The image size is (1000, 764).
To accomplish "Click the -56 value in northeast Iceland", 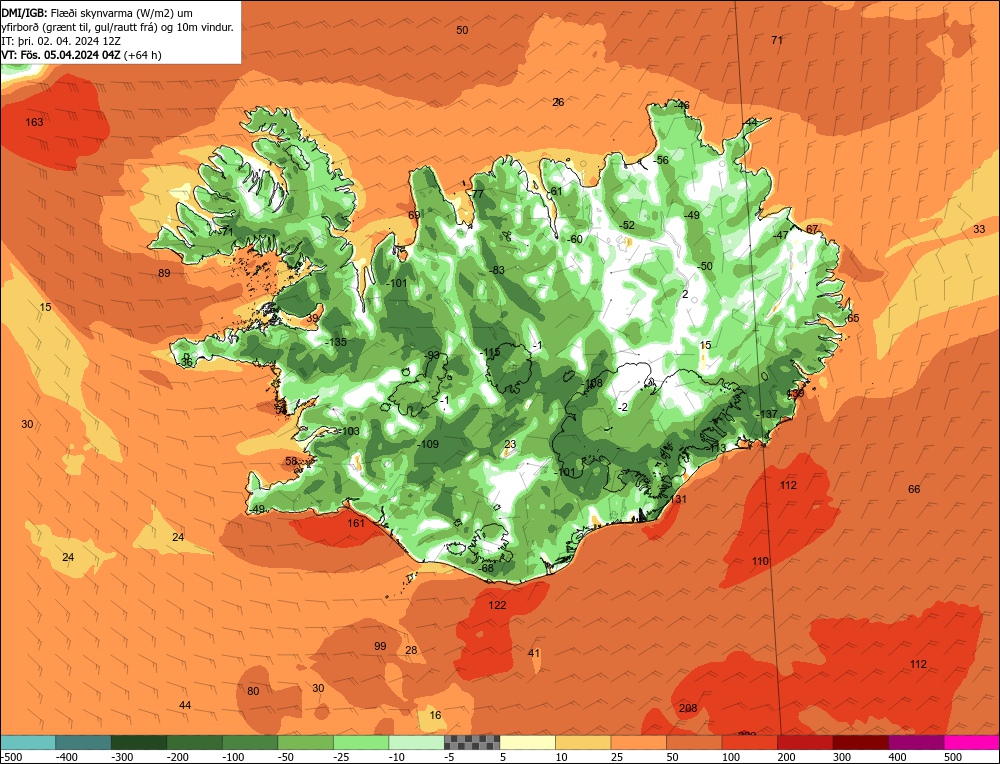I will pyautogui.click(x=661, y=160).
